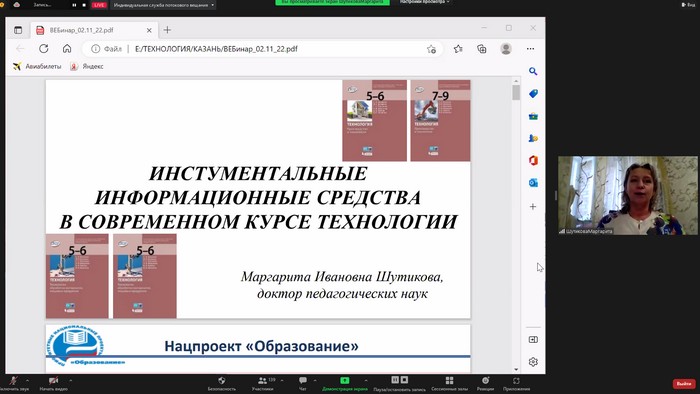700x394 pixels.
Task: Click ШутиковаМаргарита speaker video thumbnail
Action: coord(627,195)
